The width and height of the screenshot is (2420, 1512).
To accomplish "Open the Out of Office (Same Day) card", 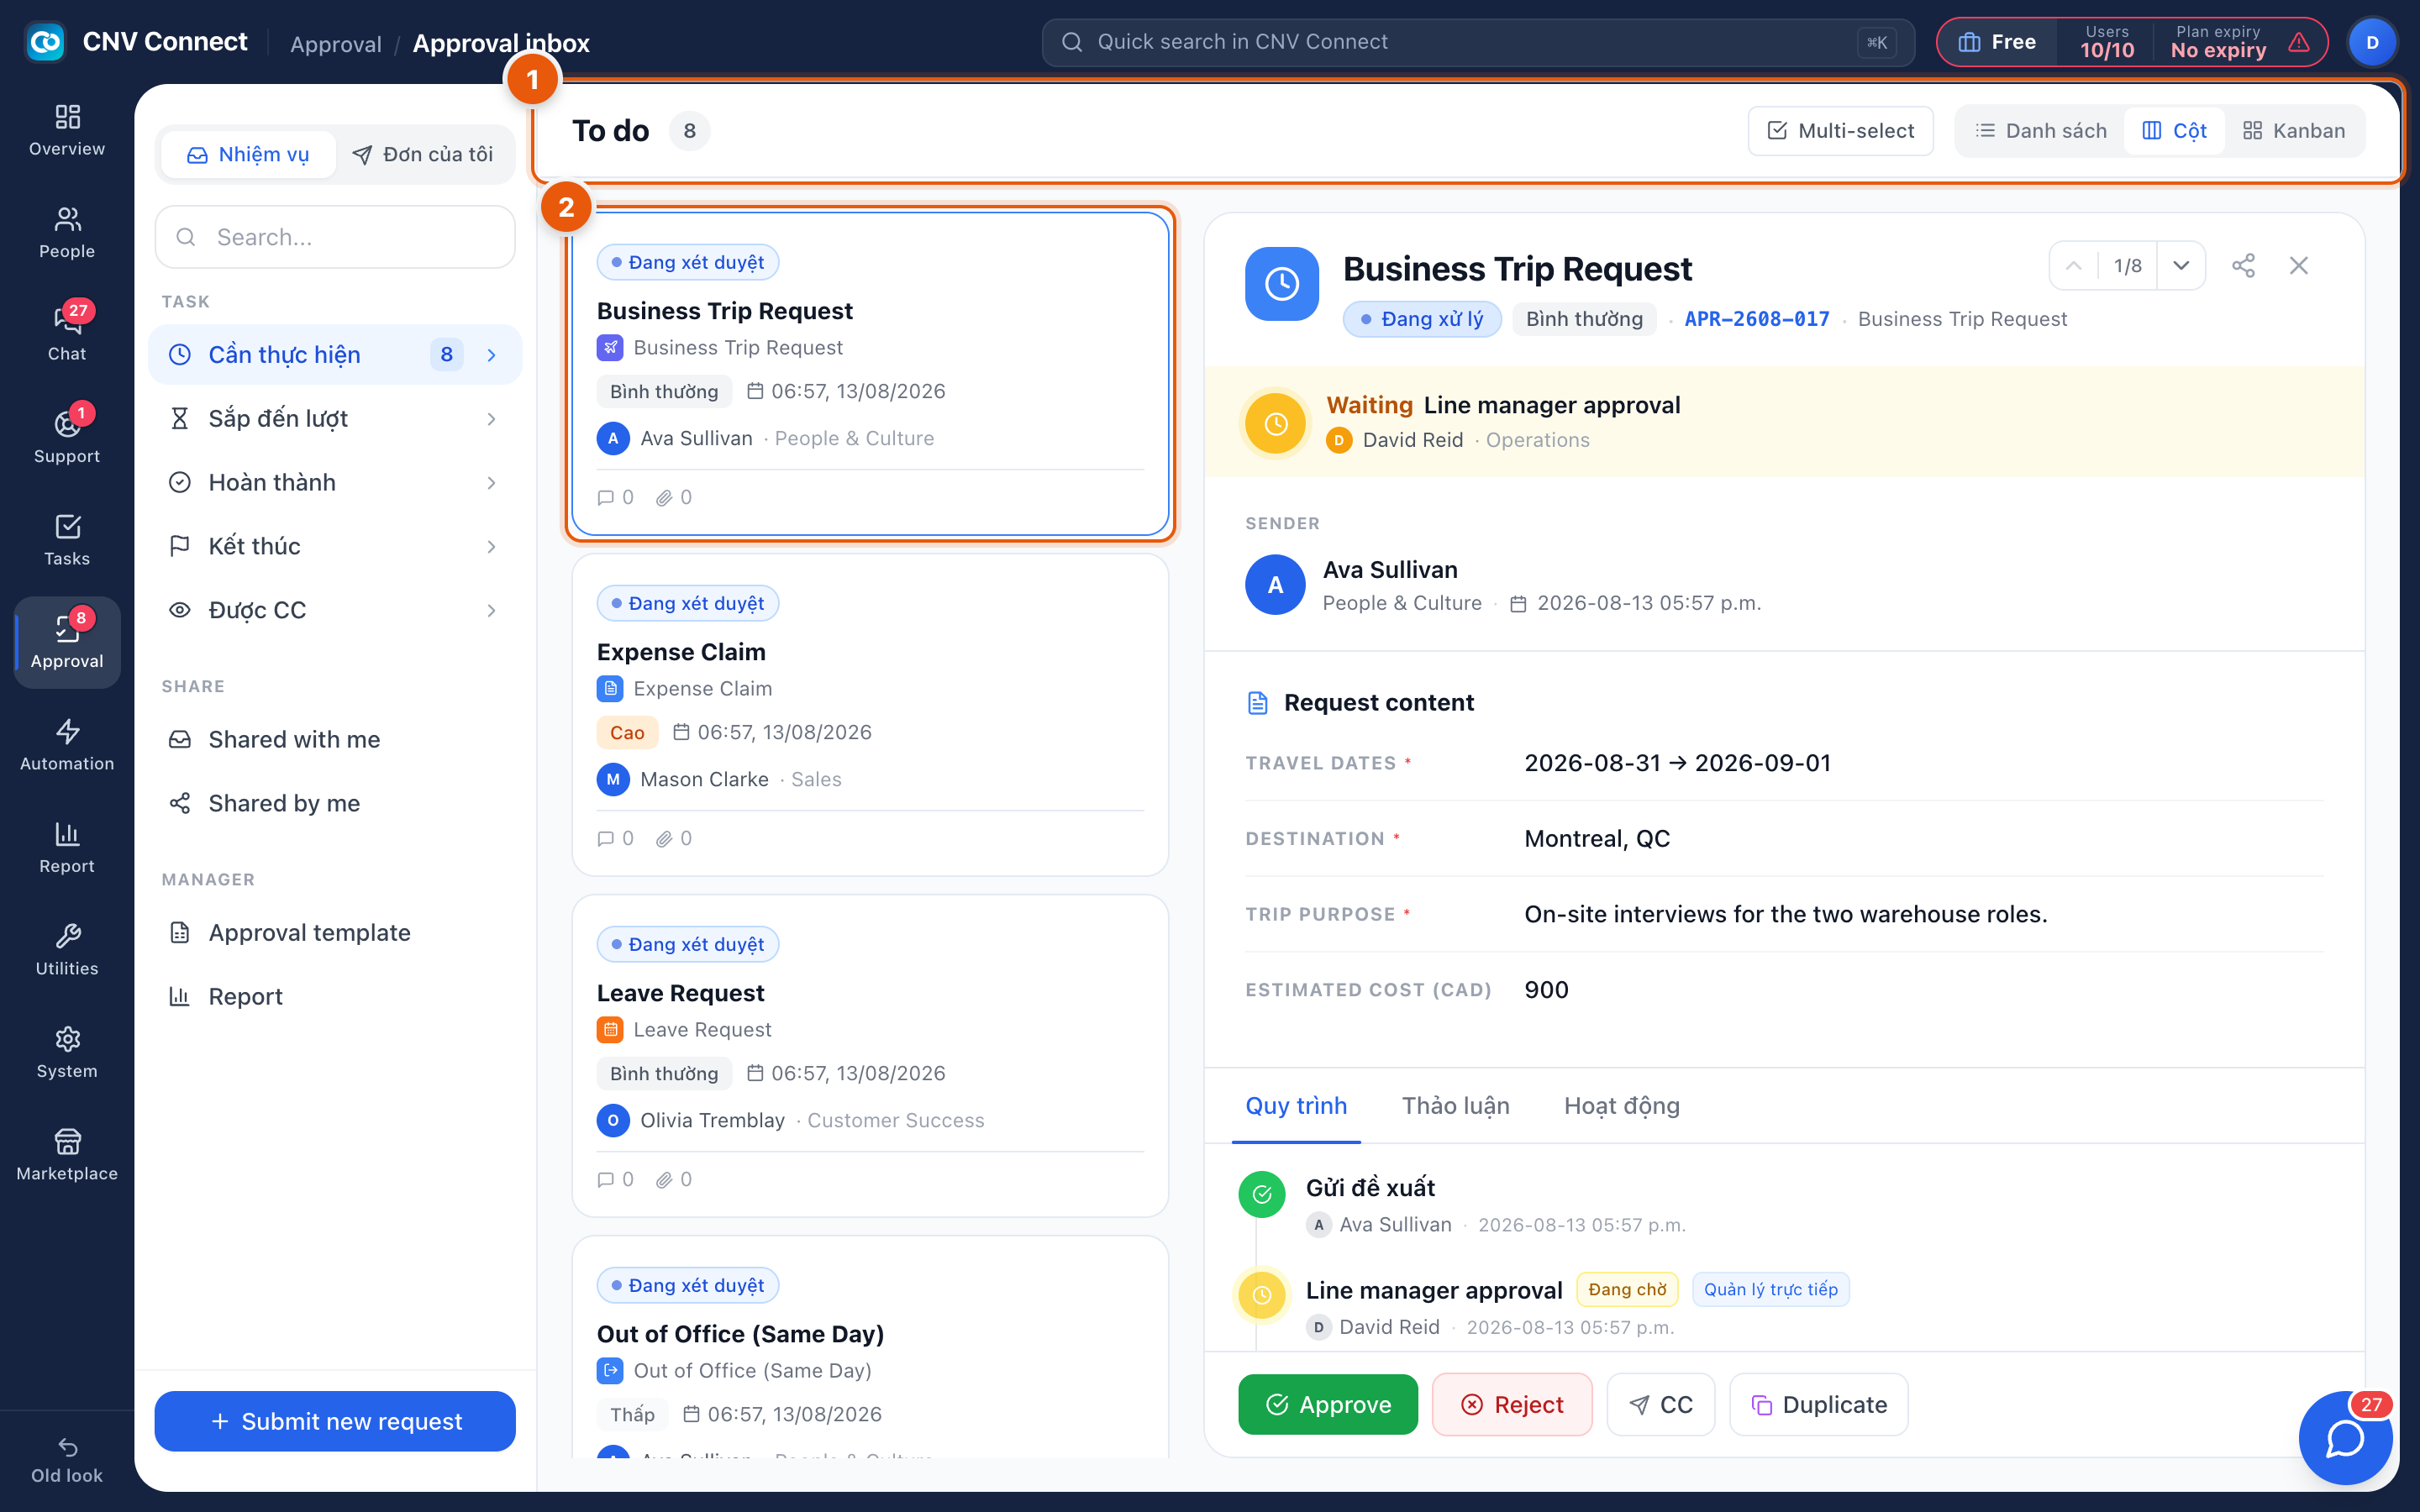I will click(870, 1347).
